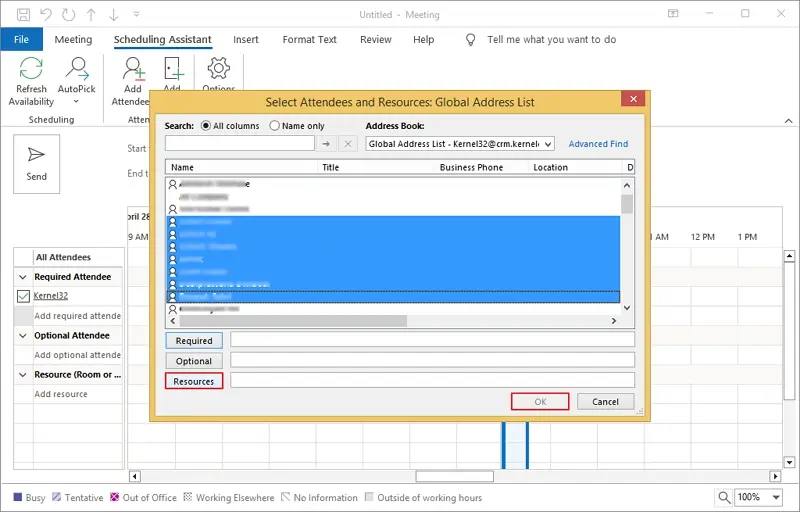Click the schedule grid scroll right arrow
The height and width of the screenshot is (512, 800).
click(x=775, y=476)
